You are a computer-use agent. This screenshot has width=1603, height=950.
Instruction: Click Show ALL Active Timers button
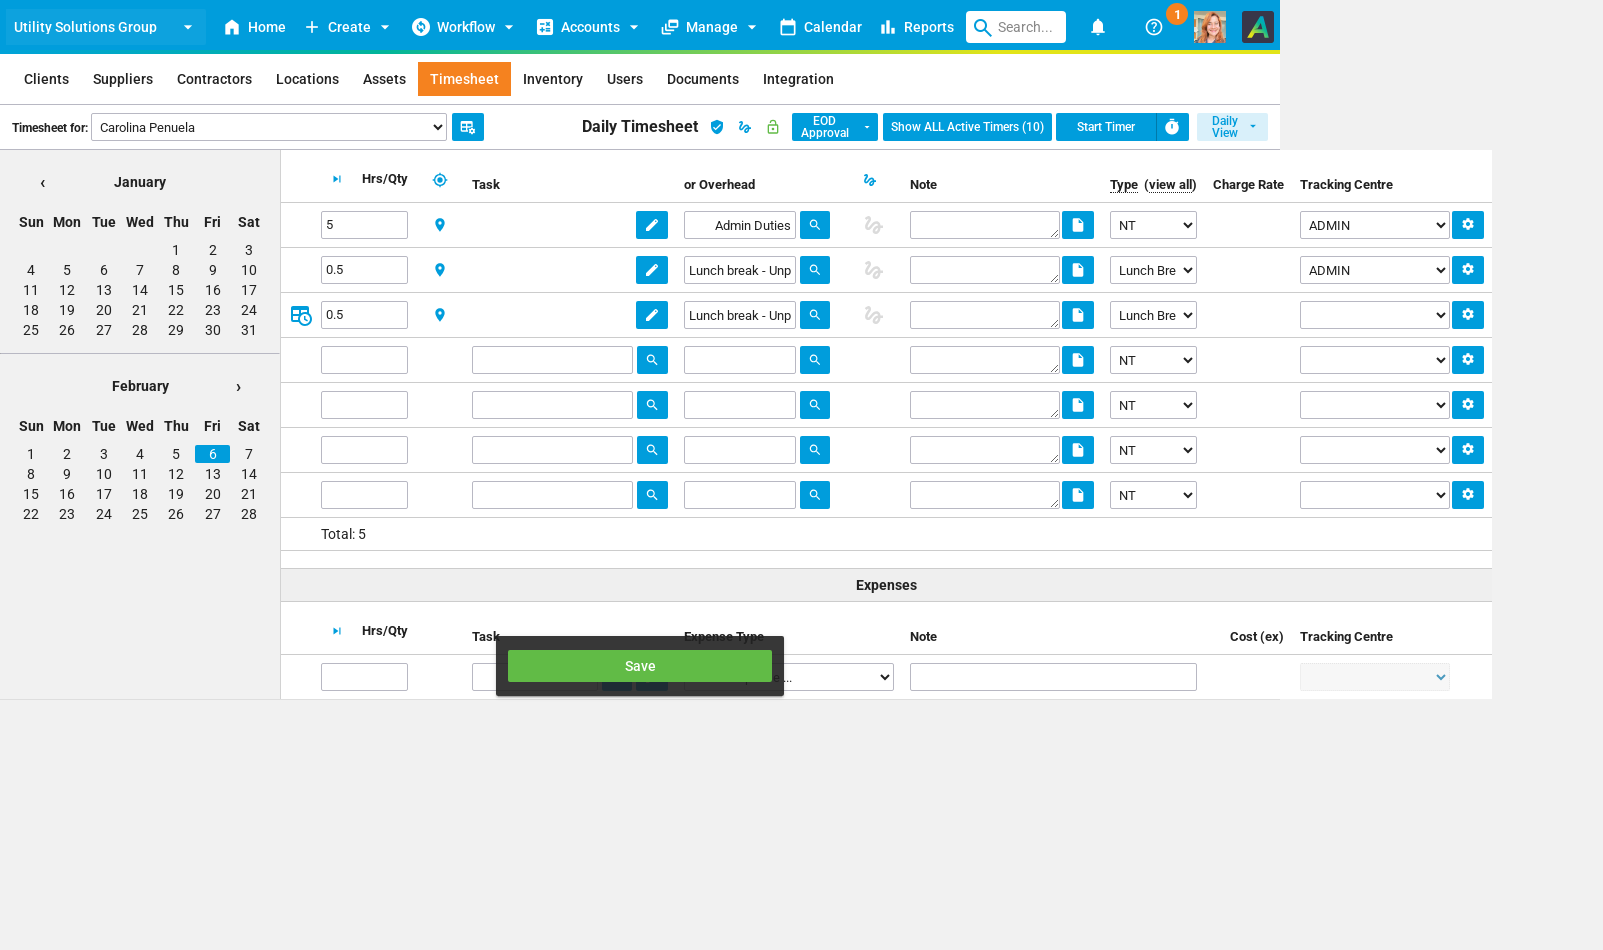(x=966, y=127)
